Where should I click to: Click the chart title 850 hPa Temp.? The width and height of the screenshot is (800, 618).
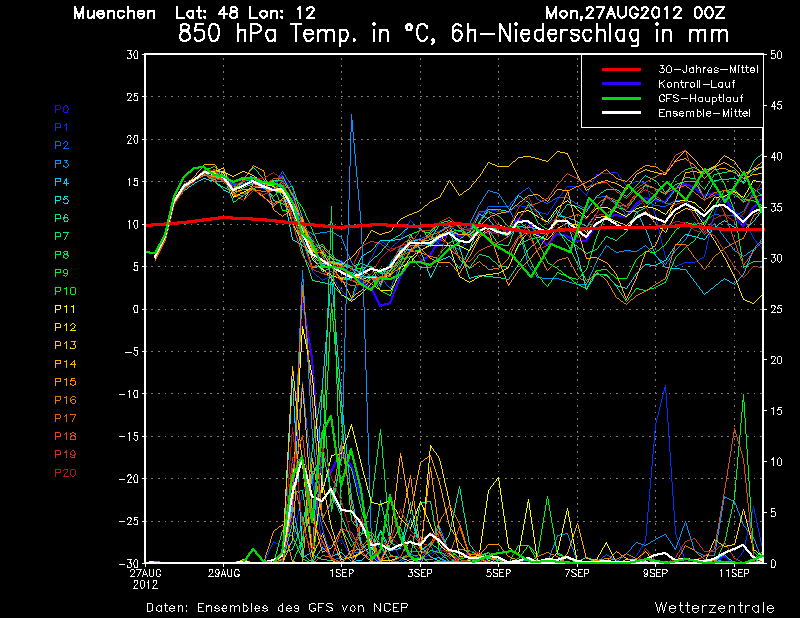point(453,34)
